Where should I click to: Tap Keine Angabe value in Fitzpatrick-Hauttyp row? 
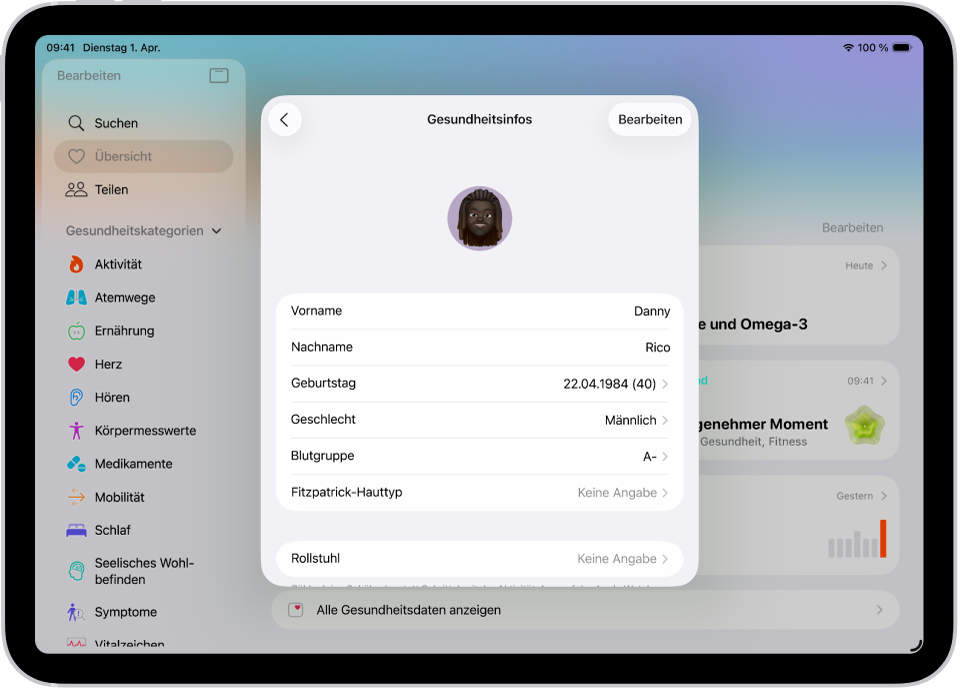pos(617,492)
